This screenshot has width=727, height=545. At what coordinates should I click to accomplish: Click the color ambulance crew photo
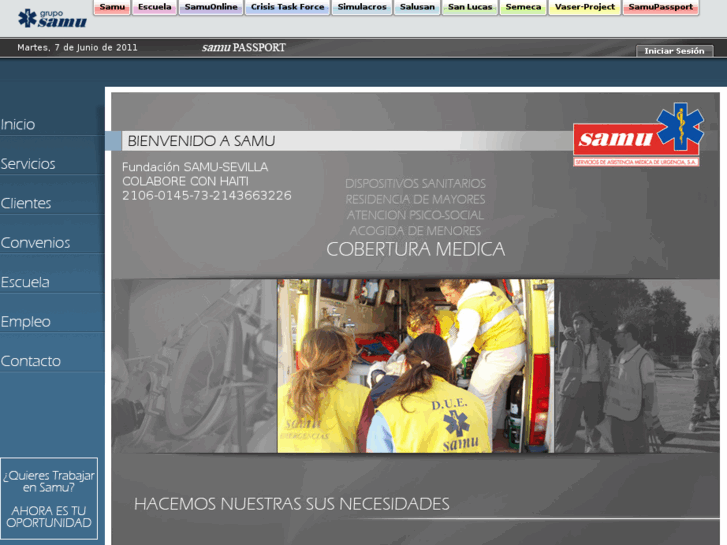point(415,365)
